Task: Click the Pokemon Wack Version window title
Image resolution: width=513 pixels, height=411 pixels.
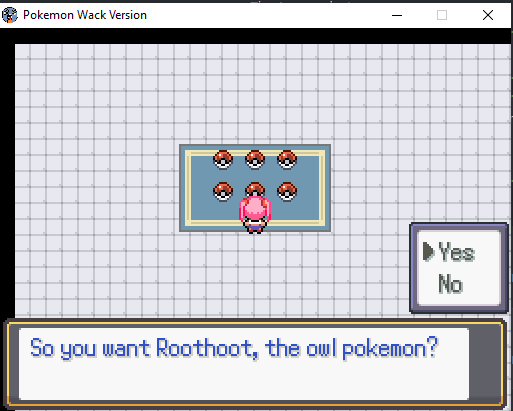Action: coord(85,15)
